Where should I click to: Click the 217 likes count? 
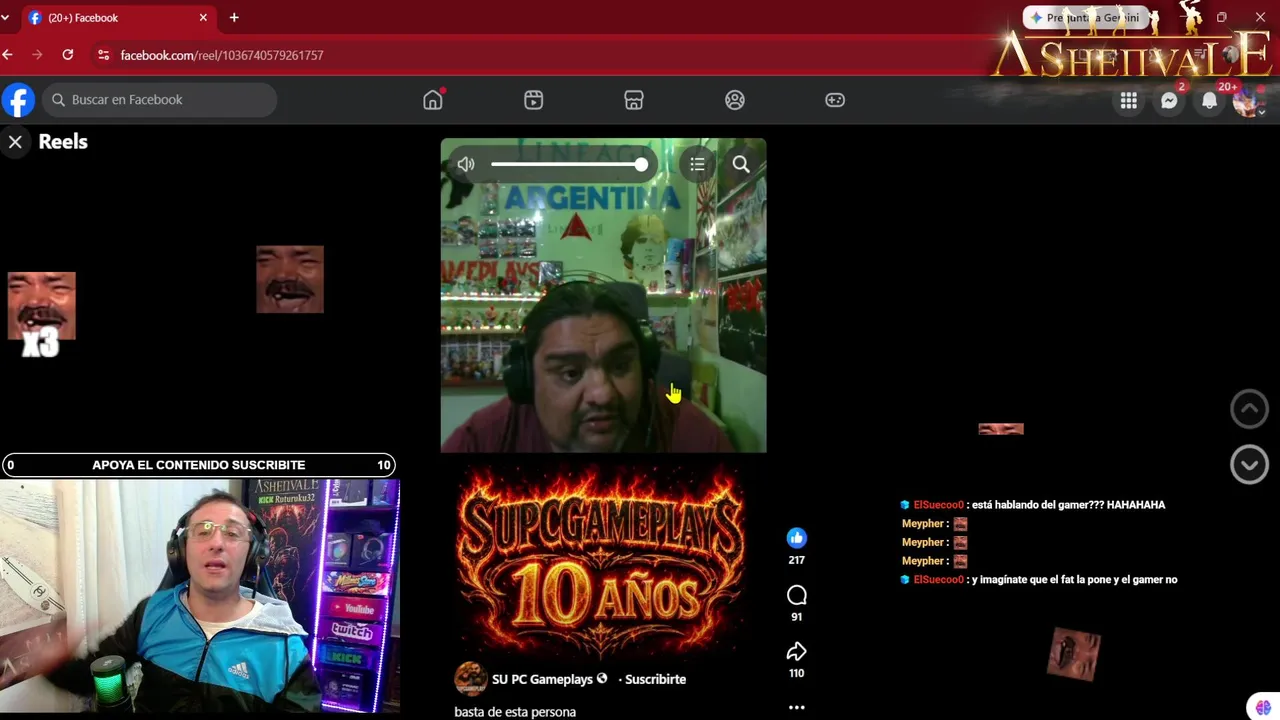point(796,560)
